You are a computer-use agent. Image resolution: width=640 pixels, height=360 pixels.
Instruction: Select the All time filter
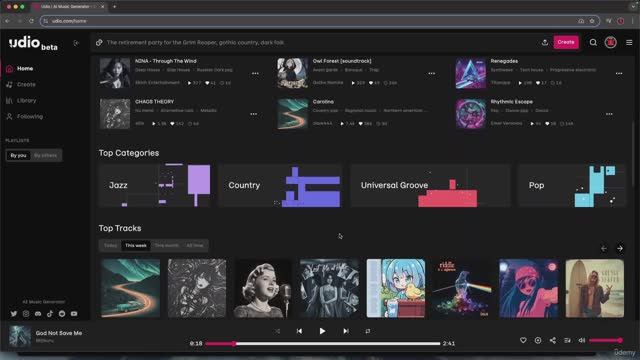194,245
